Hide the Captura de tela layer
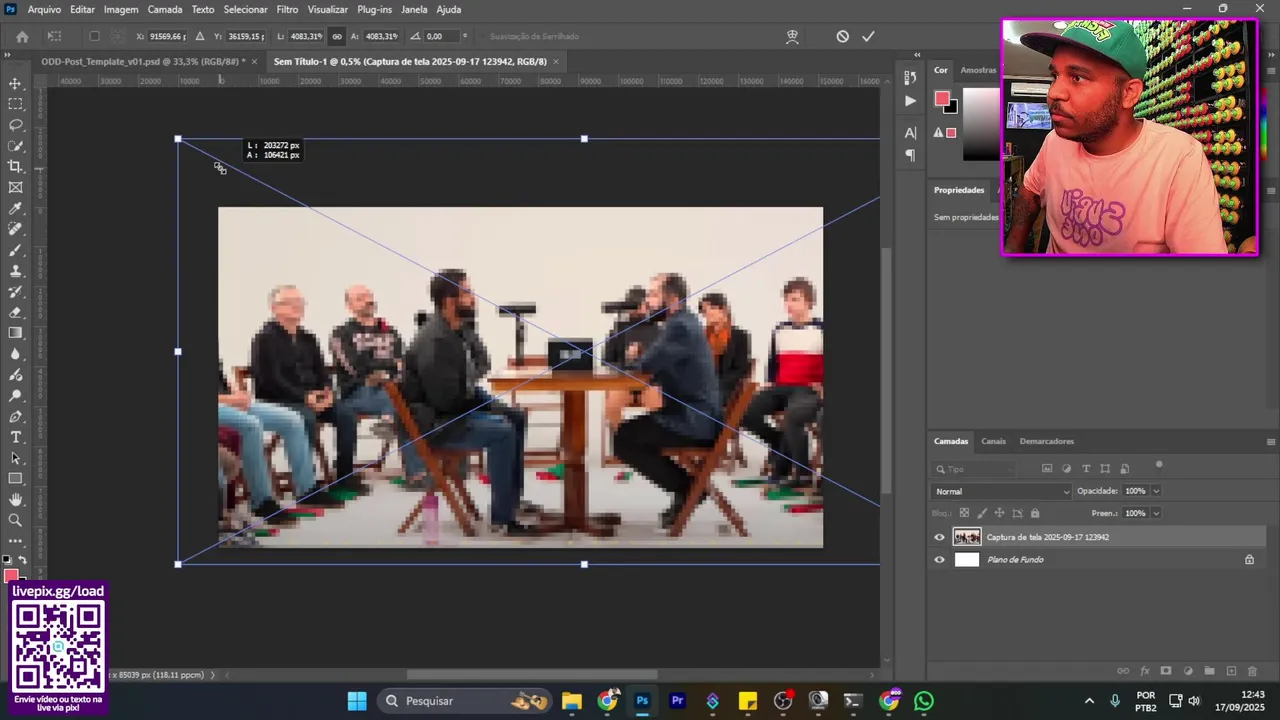Viewport: 1280px width, 720px height. [939, 537]
